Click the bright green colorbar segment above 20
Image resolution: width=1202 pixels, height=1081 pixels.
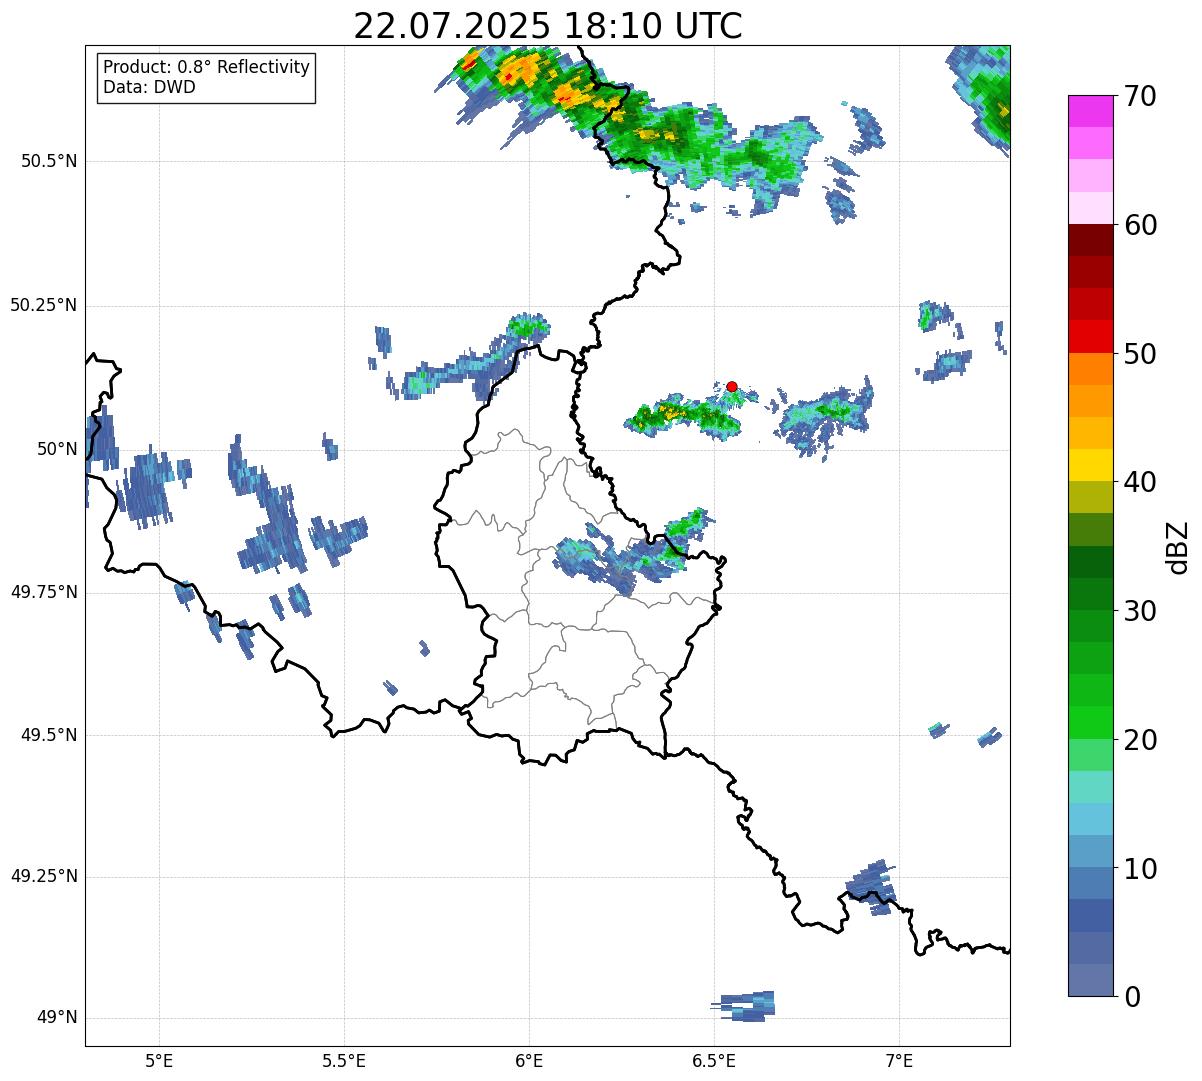(1091, 723)
